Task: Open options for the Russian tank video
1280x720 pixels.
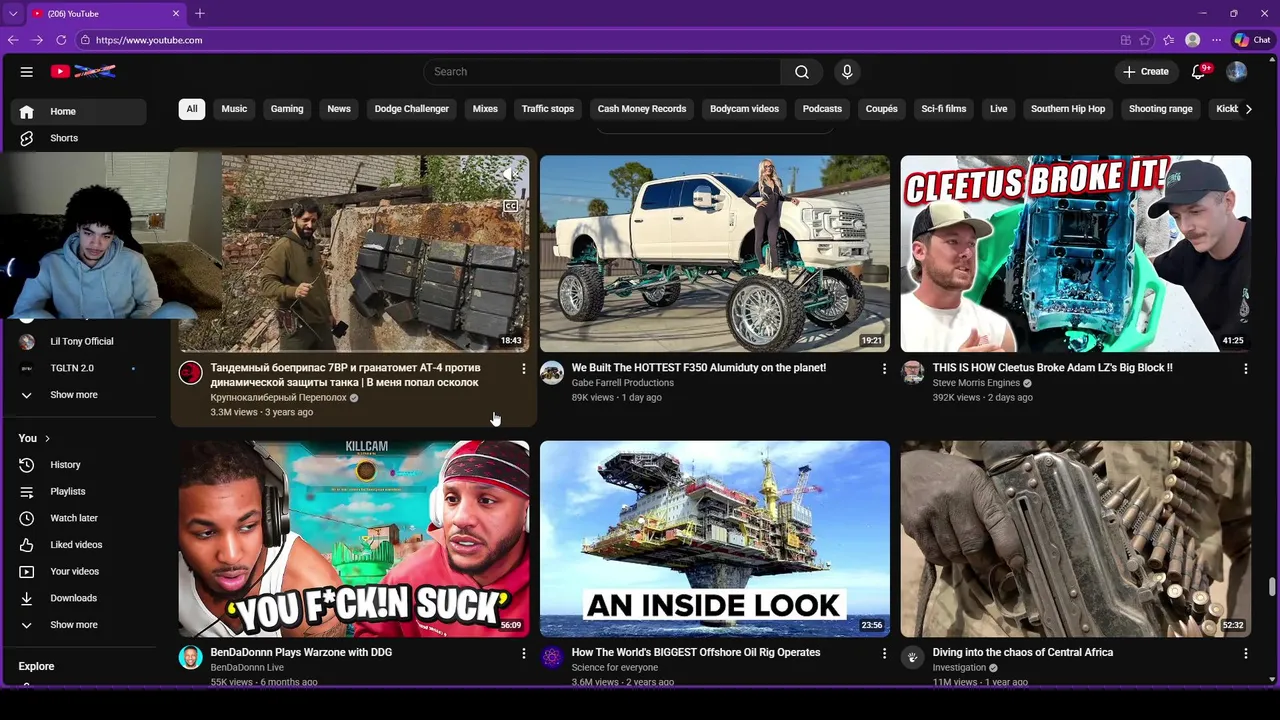Action: [523, 369]
